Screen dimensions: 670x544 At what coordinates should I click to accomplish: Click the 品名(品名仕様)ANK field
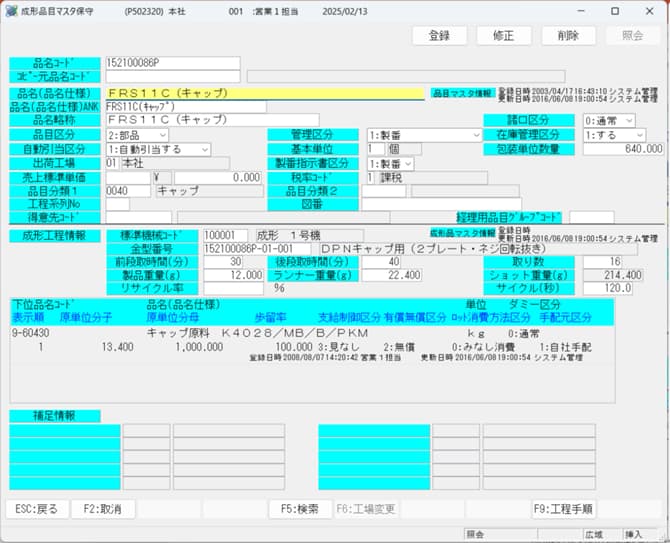click(x=186, y=106)
